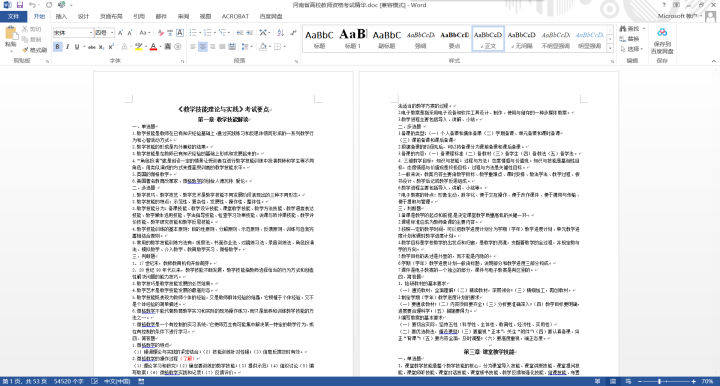This screenshot has width=720, height=386.
Task: Switch to print layout view in status bar
Action: click(x=613, y=381)
